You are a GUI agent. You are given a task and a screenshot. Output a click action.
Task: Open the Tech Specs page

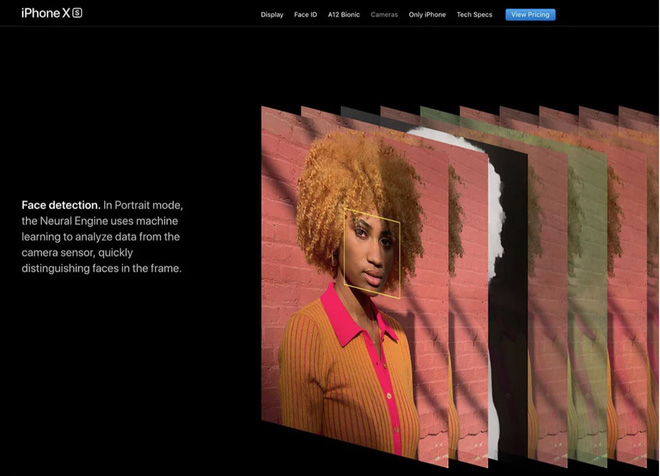click(474, 15)
